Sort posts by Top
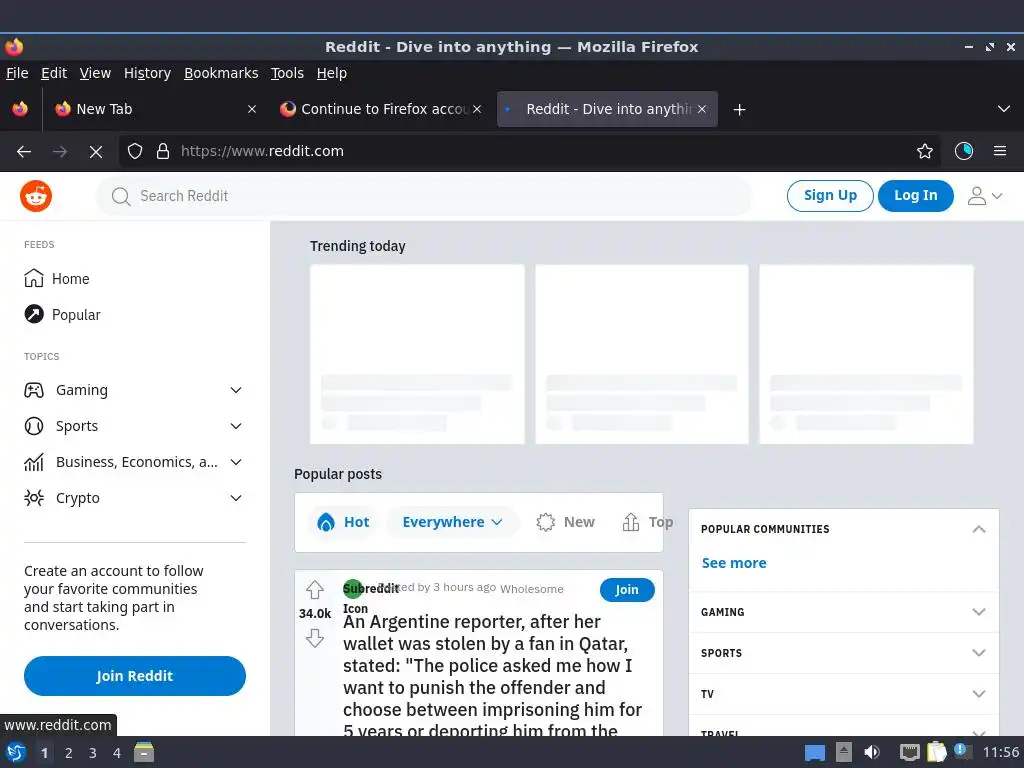This screenshot has width=1024, height=768. [x=647, y=522]
